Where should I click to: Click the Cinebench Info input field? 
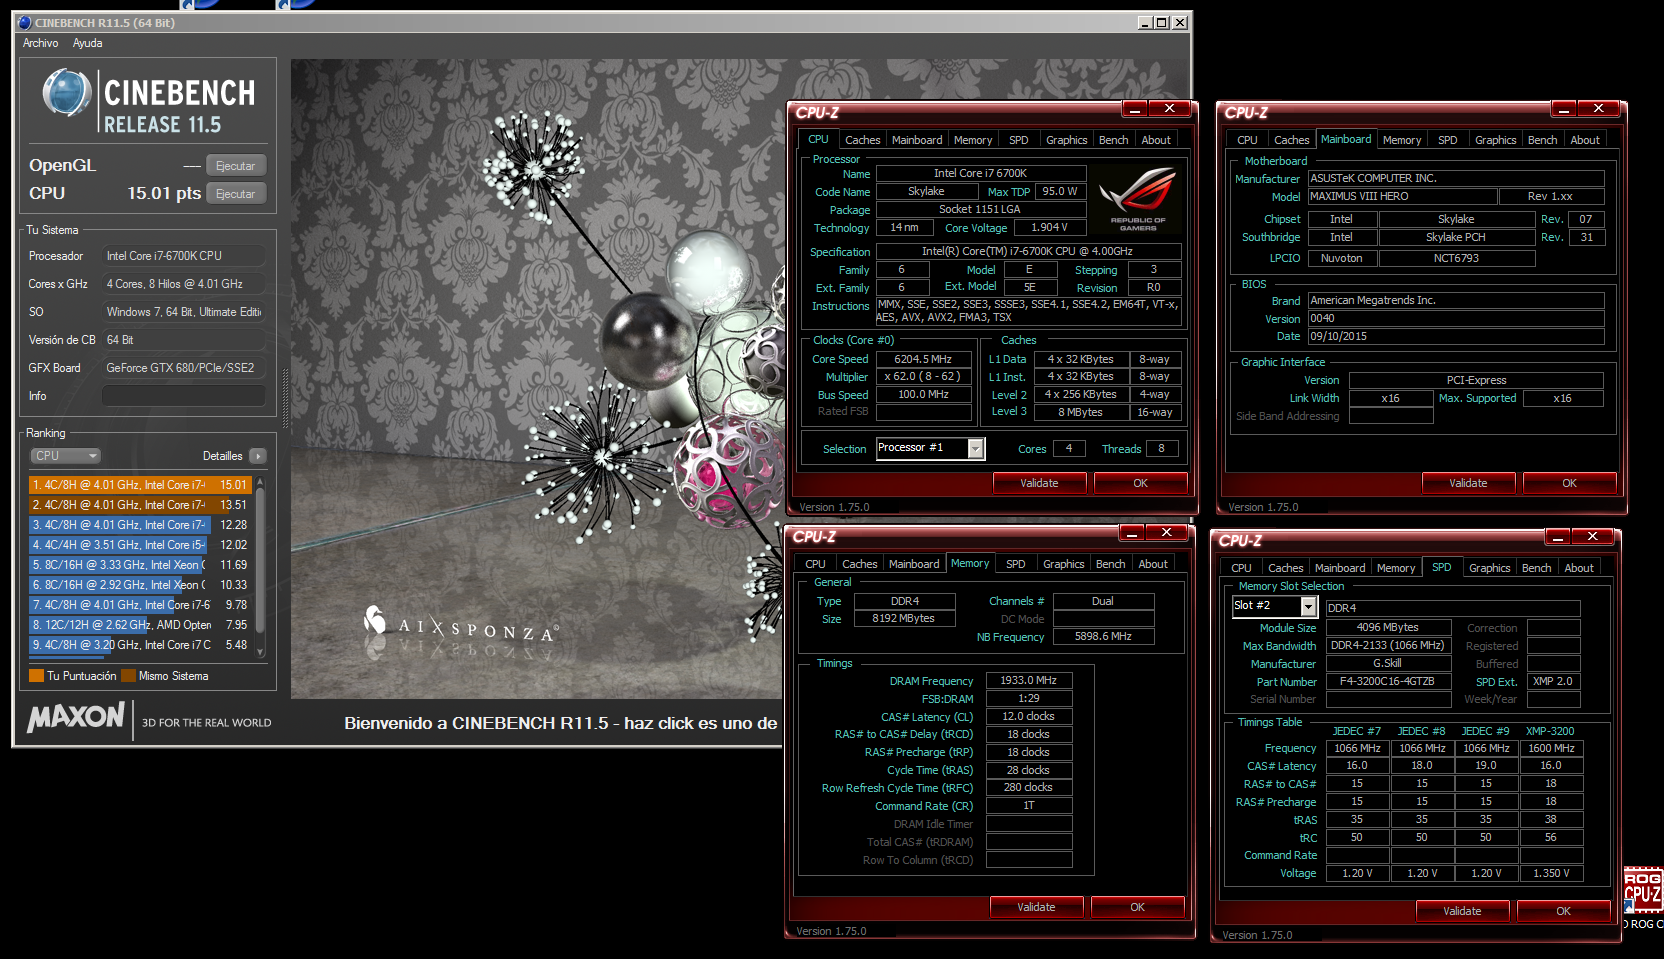[x=184, y=396]
